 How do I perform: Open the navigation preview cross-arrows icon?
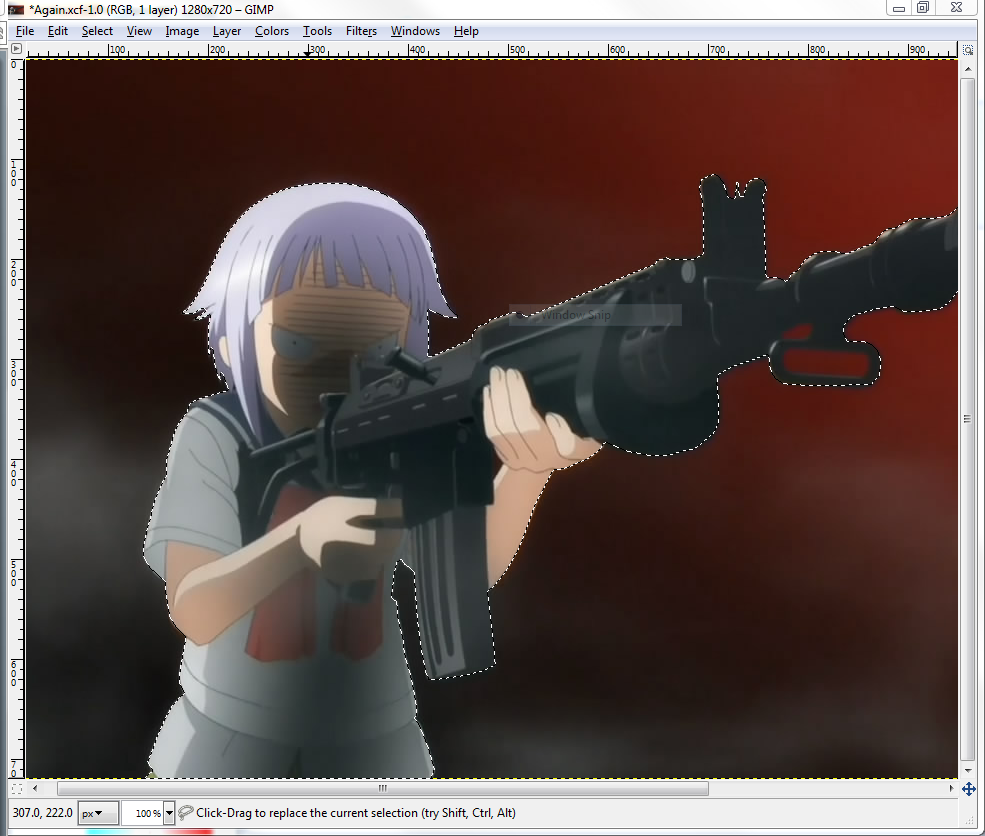pos(968,789)
